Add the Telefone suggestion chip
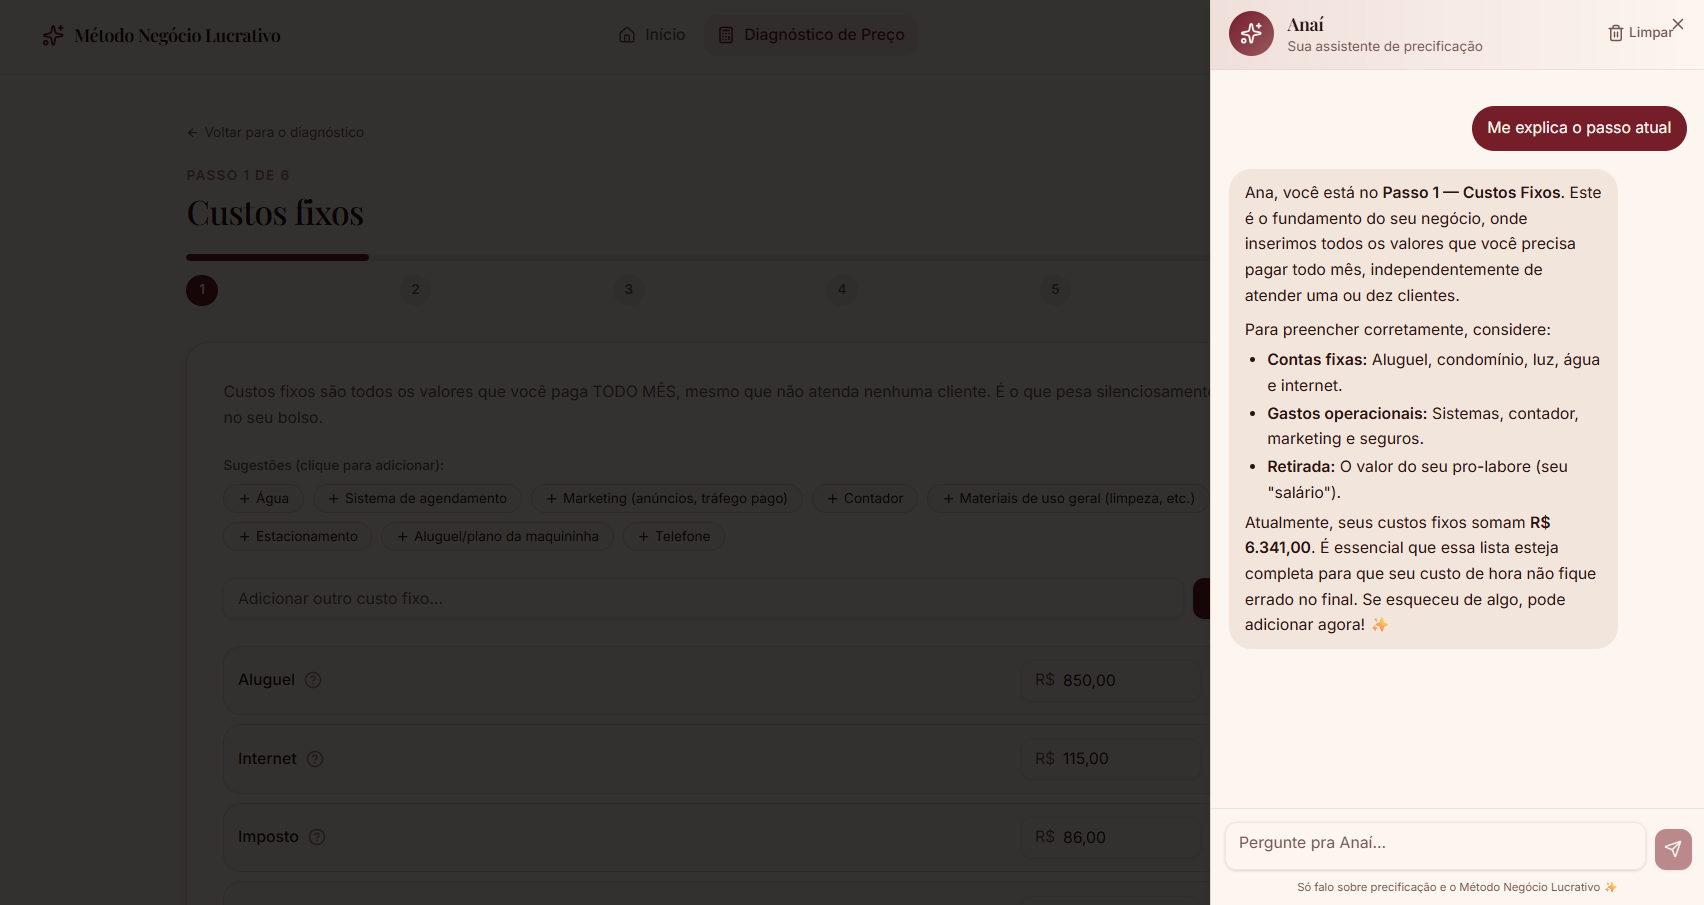The image size is (1704, 905). point(673,536)
